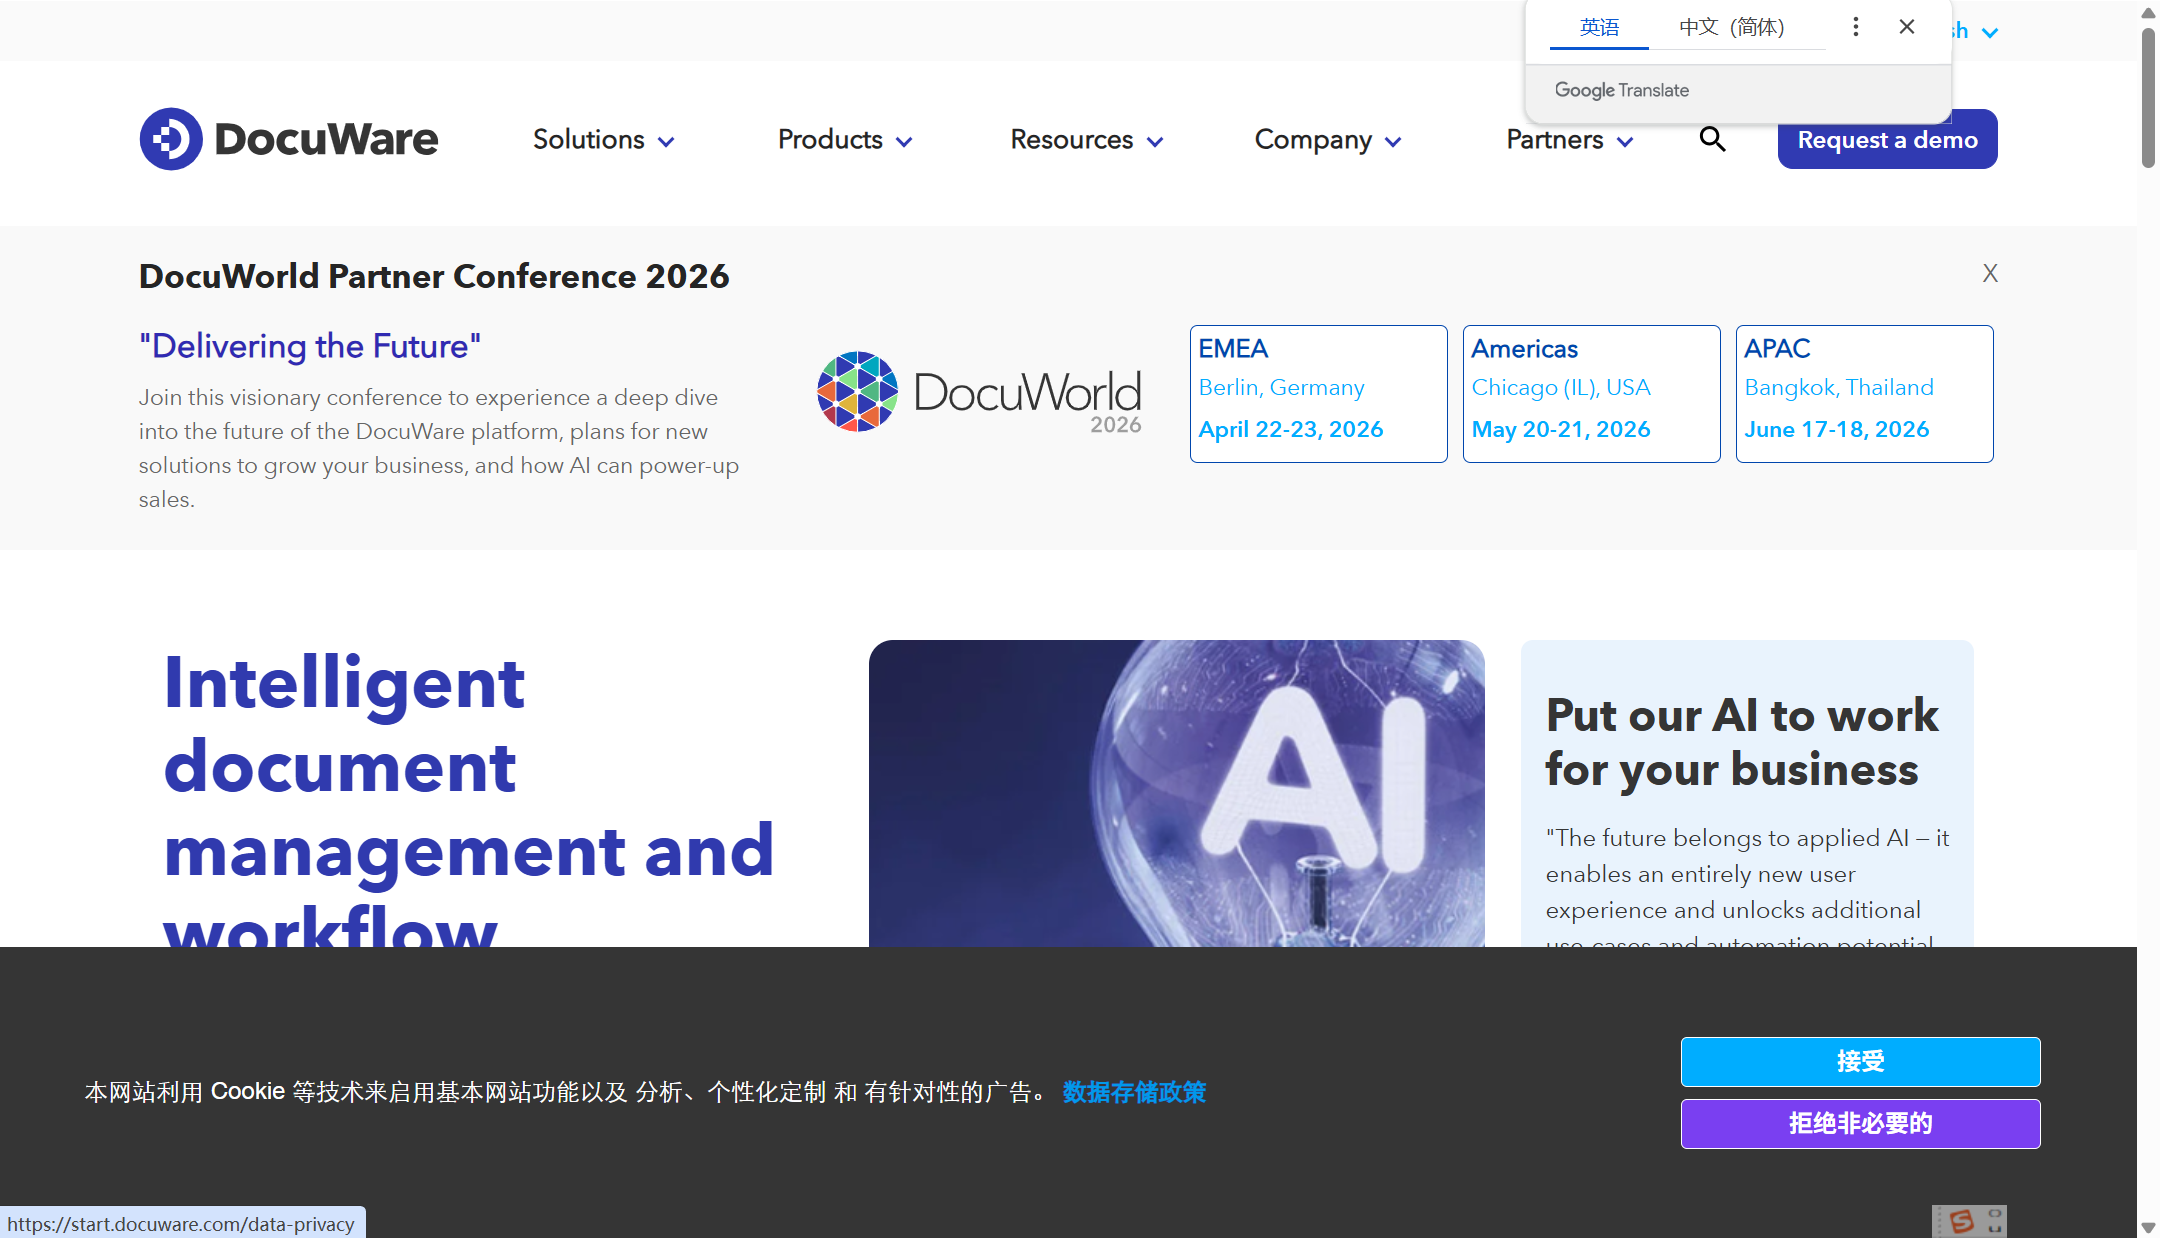This screenshot has width=2160, height=1238.
Task: Select the 中文 (简体) tab
Action: [1731, 28]
